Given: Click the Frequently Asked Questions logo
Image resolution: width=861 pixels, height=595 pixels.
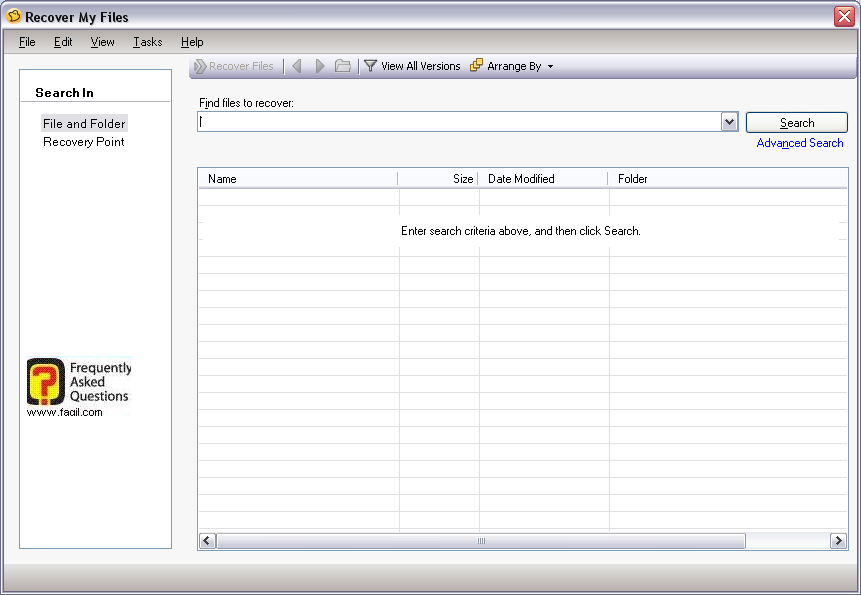Looking at the screenshot, I should click(x=46, y=382).
